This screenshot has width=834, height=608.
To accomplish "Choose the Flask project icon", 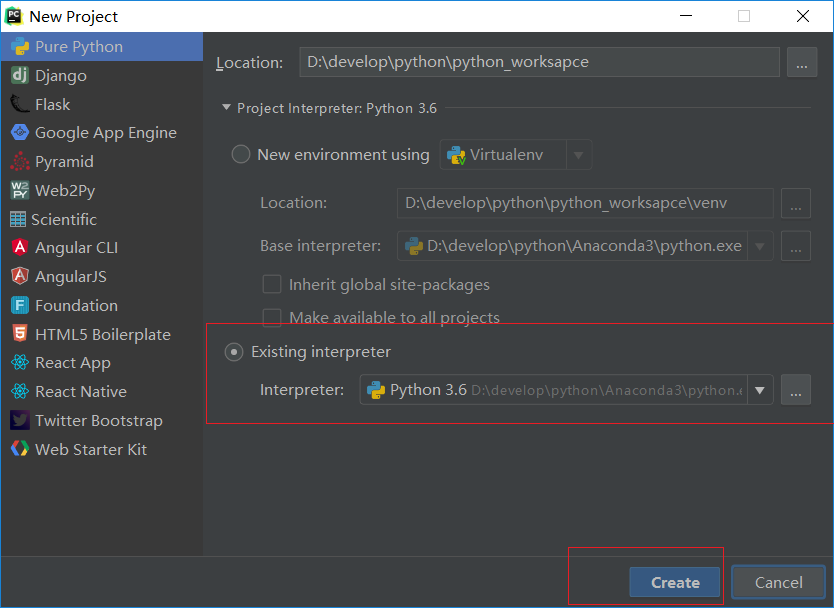I will point(19,104).
